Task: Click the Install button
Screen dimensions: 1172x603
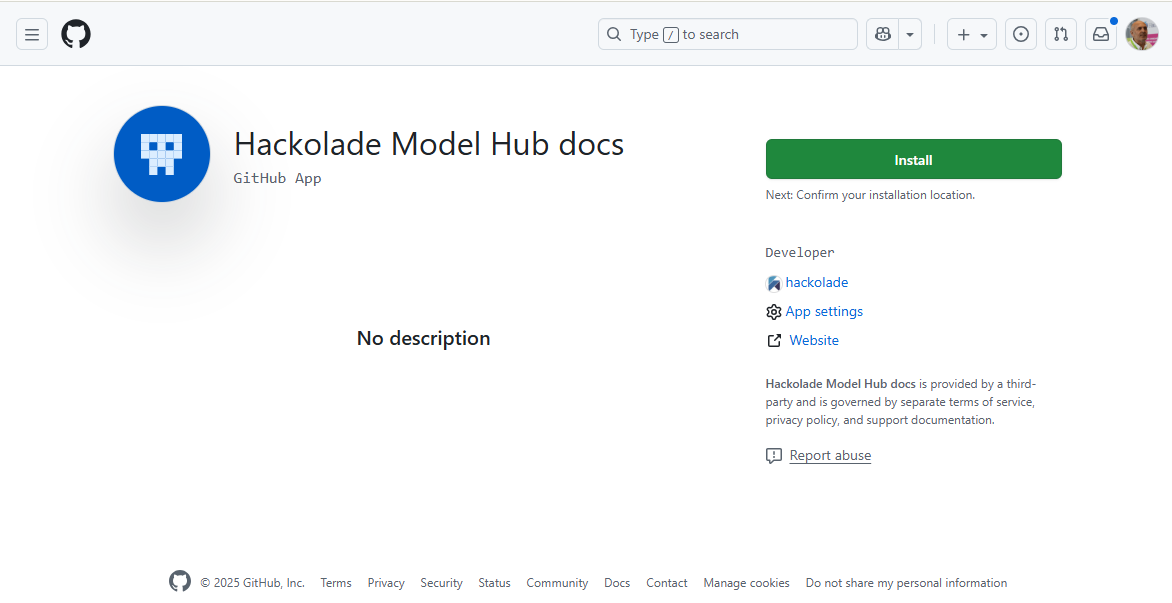Action: click(x=913, y=159)
